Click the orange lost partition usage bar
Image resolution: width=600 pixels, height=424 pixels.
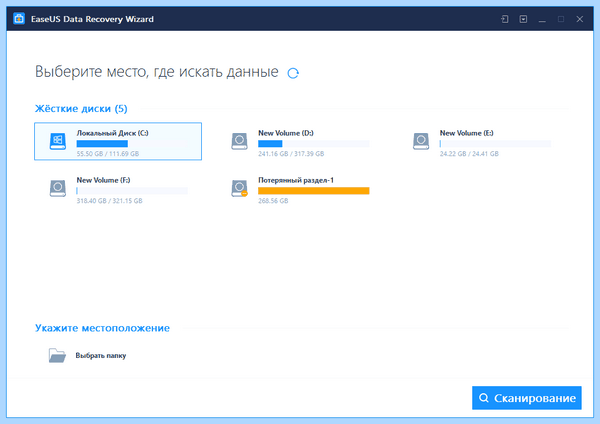(x=314, y=191)
